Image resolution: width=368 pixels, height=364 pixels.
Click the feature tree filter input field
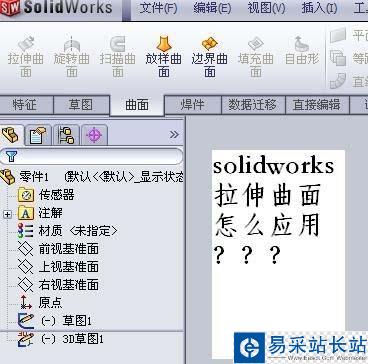click(x=91, y=156)
